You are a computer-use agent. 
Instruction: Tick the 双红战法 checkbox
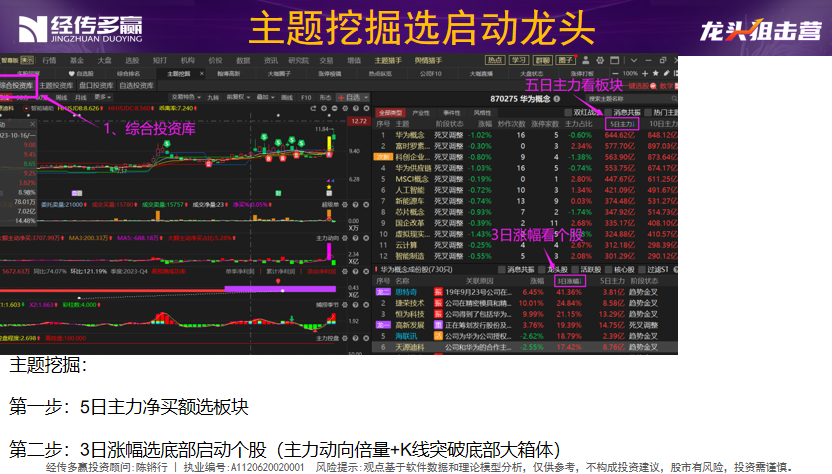[x=568, y=113]
